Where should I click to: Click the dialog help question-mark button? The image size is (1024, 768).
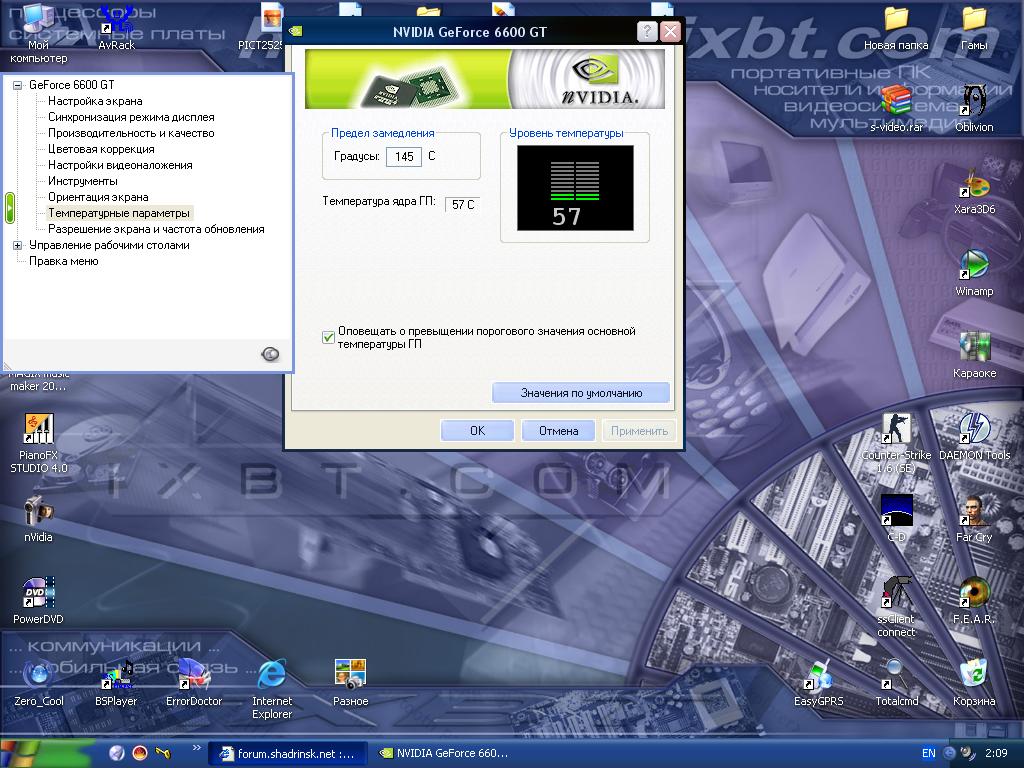(x=647, y=31)
